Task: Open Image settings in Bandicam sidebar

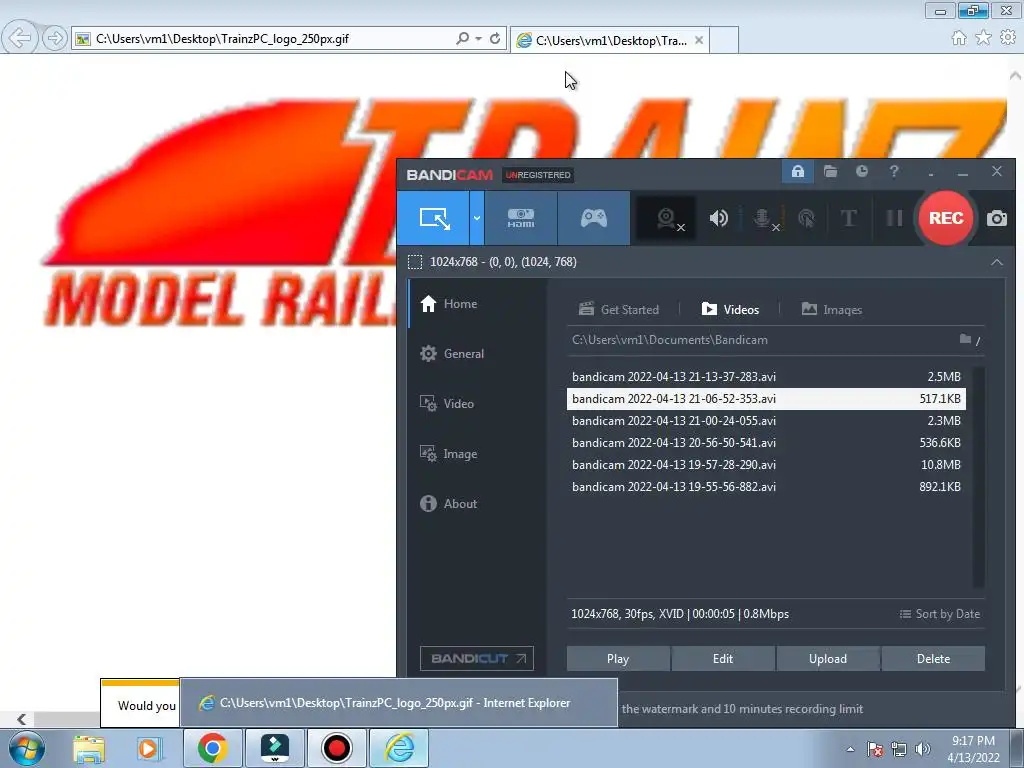Action: [449, 454]
